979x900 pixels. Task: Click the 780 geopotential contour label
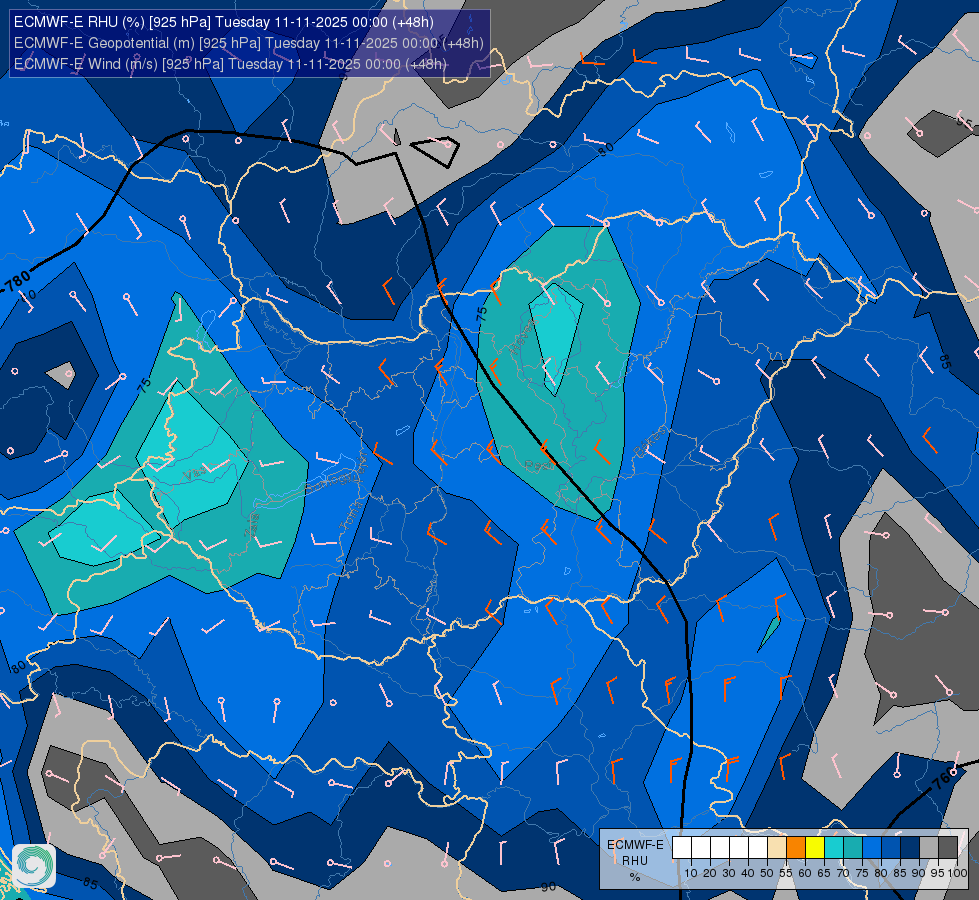coord(17,281)
